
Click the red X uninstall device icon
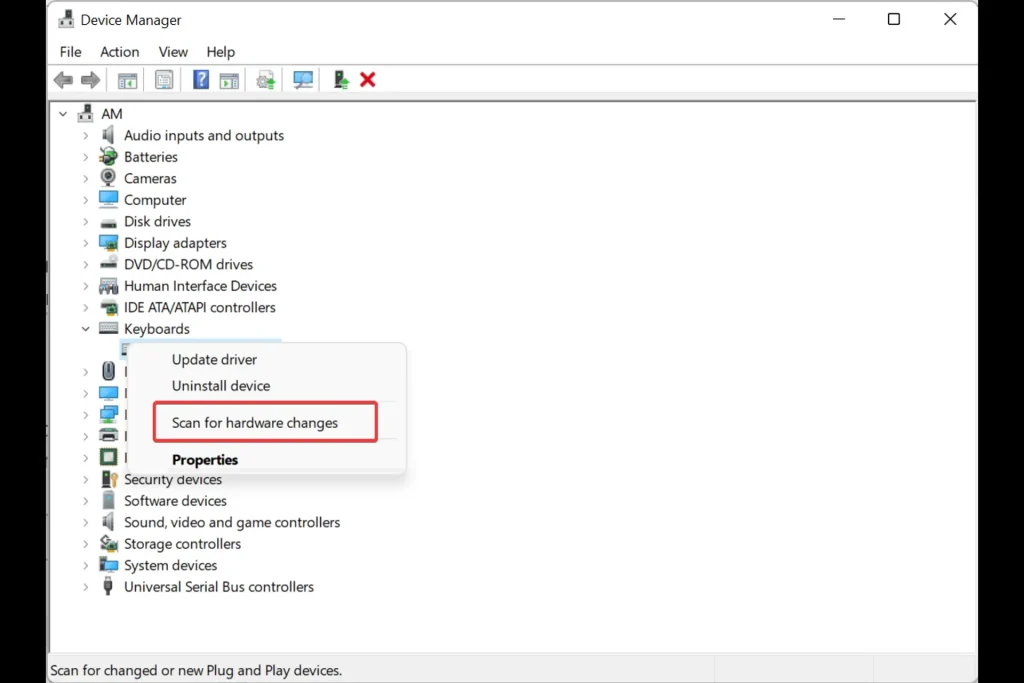368,80
